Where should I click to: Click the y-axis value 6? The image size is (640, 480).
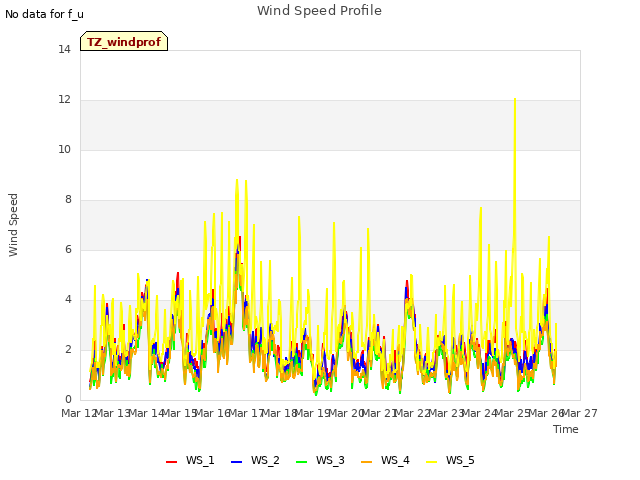coord(68,249)
